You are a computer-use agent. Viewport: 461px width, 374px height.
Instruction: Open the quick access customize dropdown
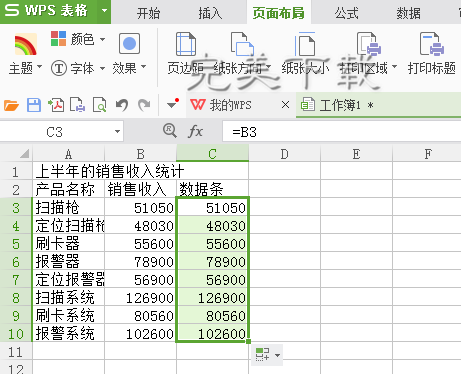(173, 104)
